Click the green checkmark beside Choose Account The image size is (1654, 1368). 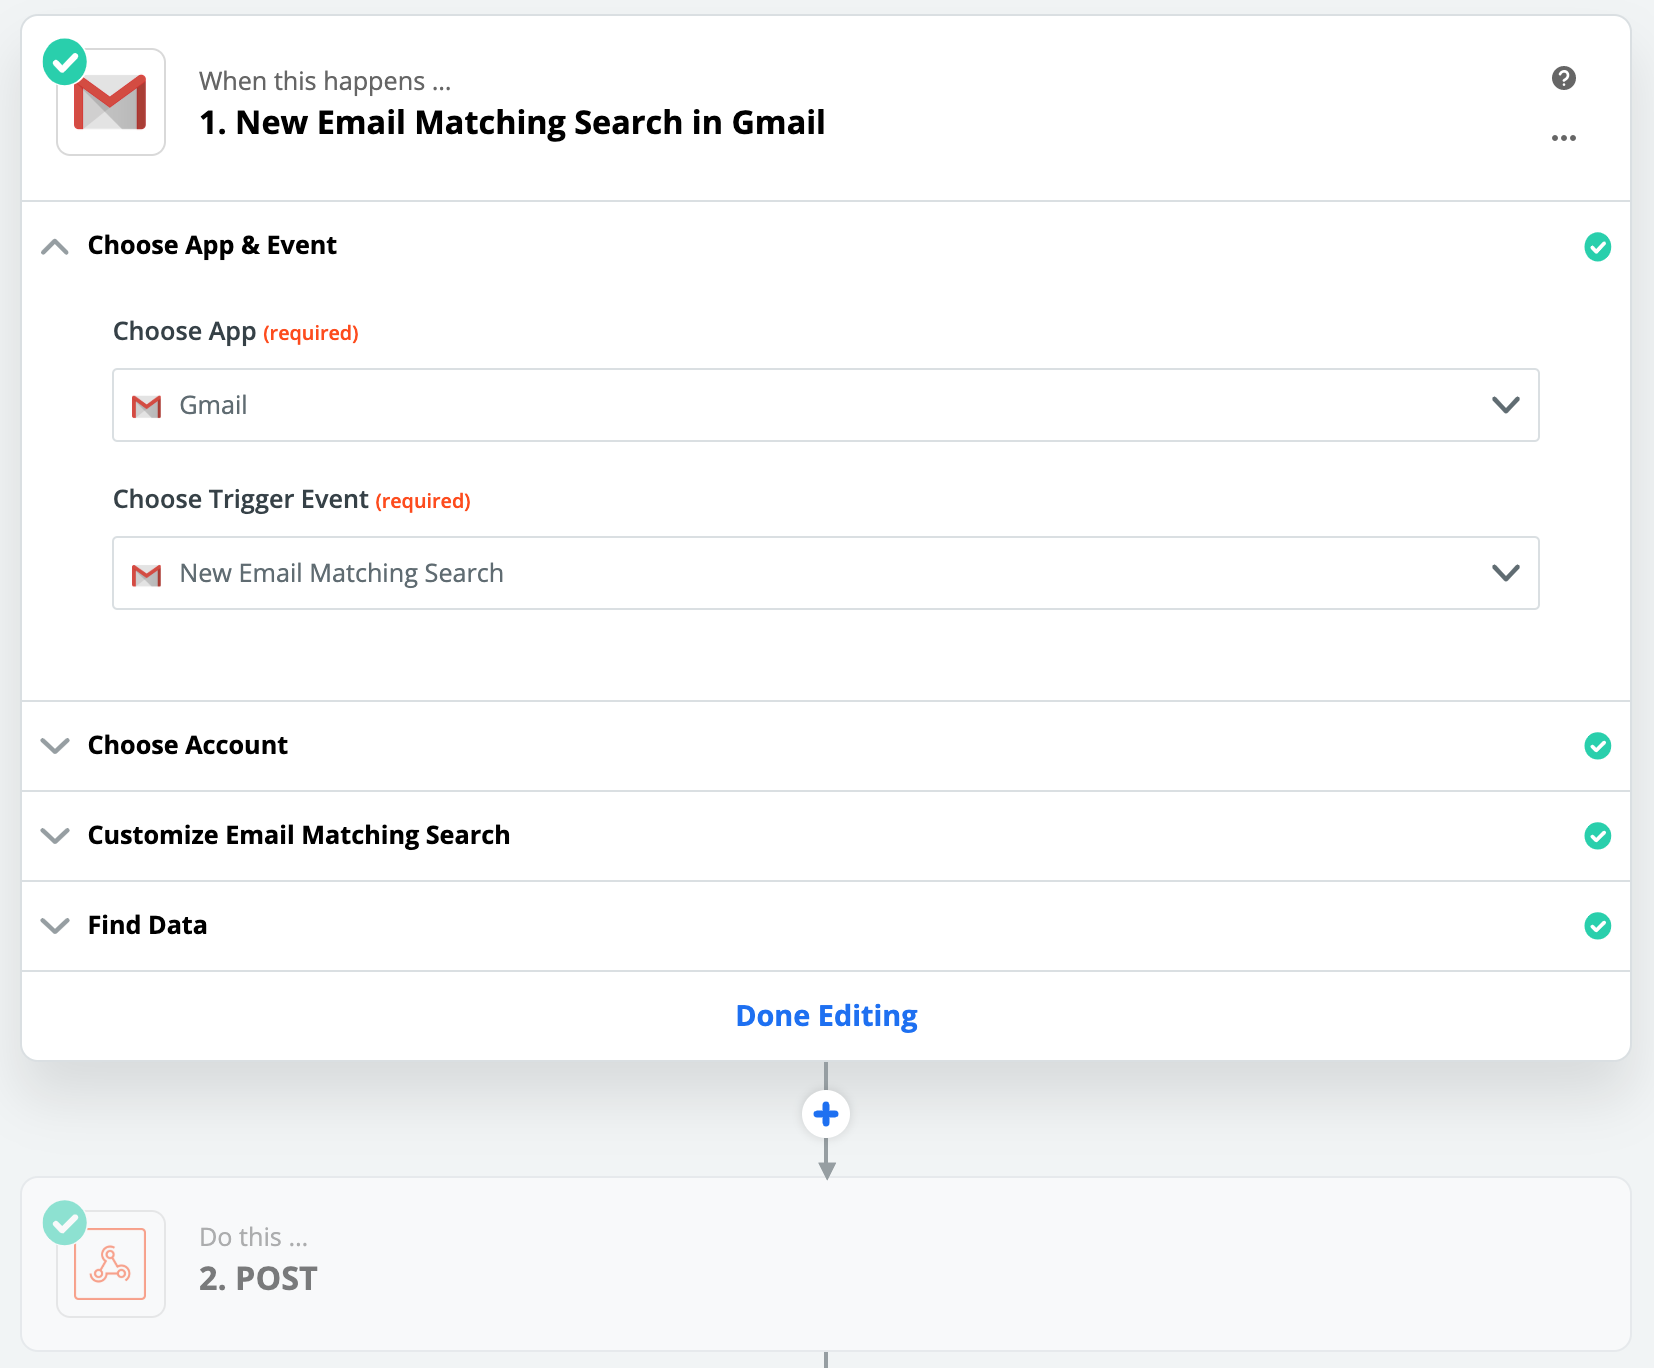click(1598, 746)
